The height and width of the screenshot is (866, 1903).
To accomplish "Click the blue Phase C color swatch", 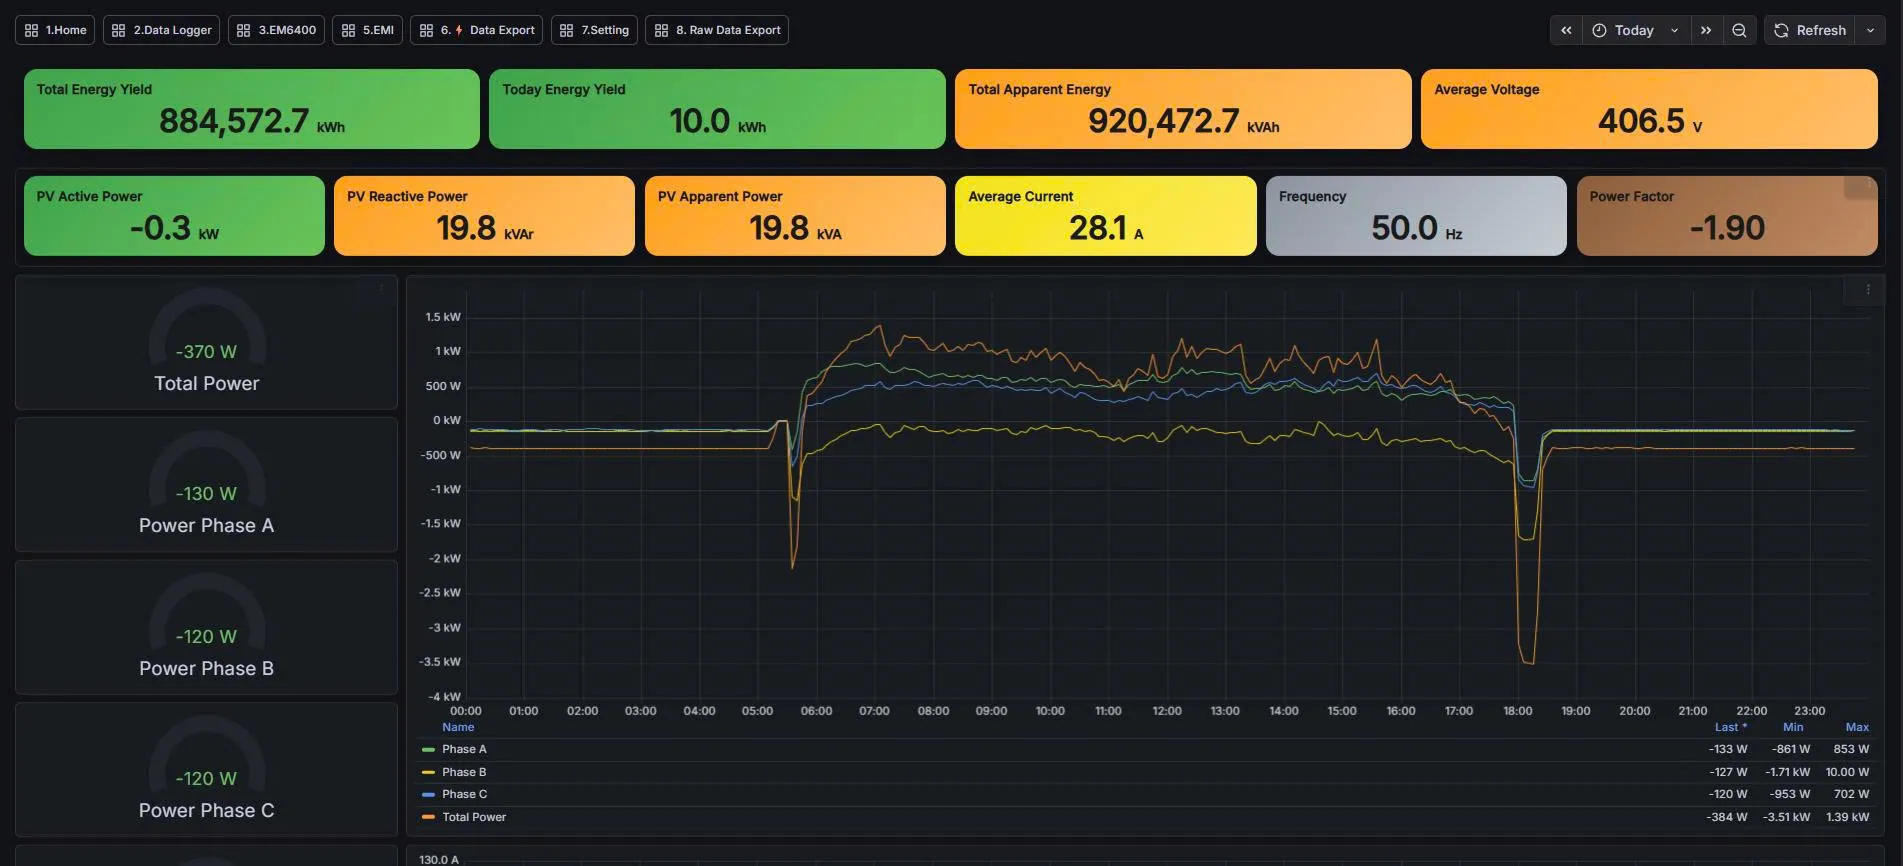I will [x=428, y=795].
